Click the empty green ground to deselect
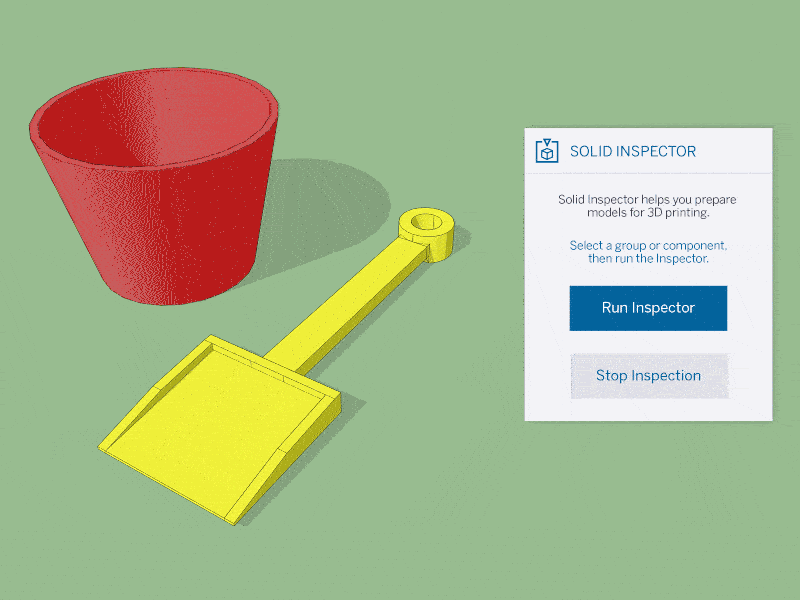Image resolution: width=800 pixels, height=600 pixels. pyautogui.click(x=510, y=510)
